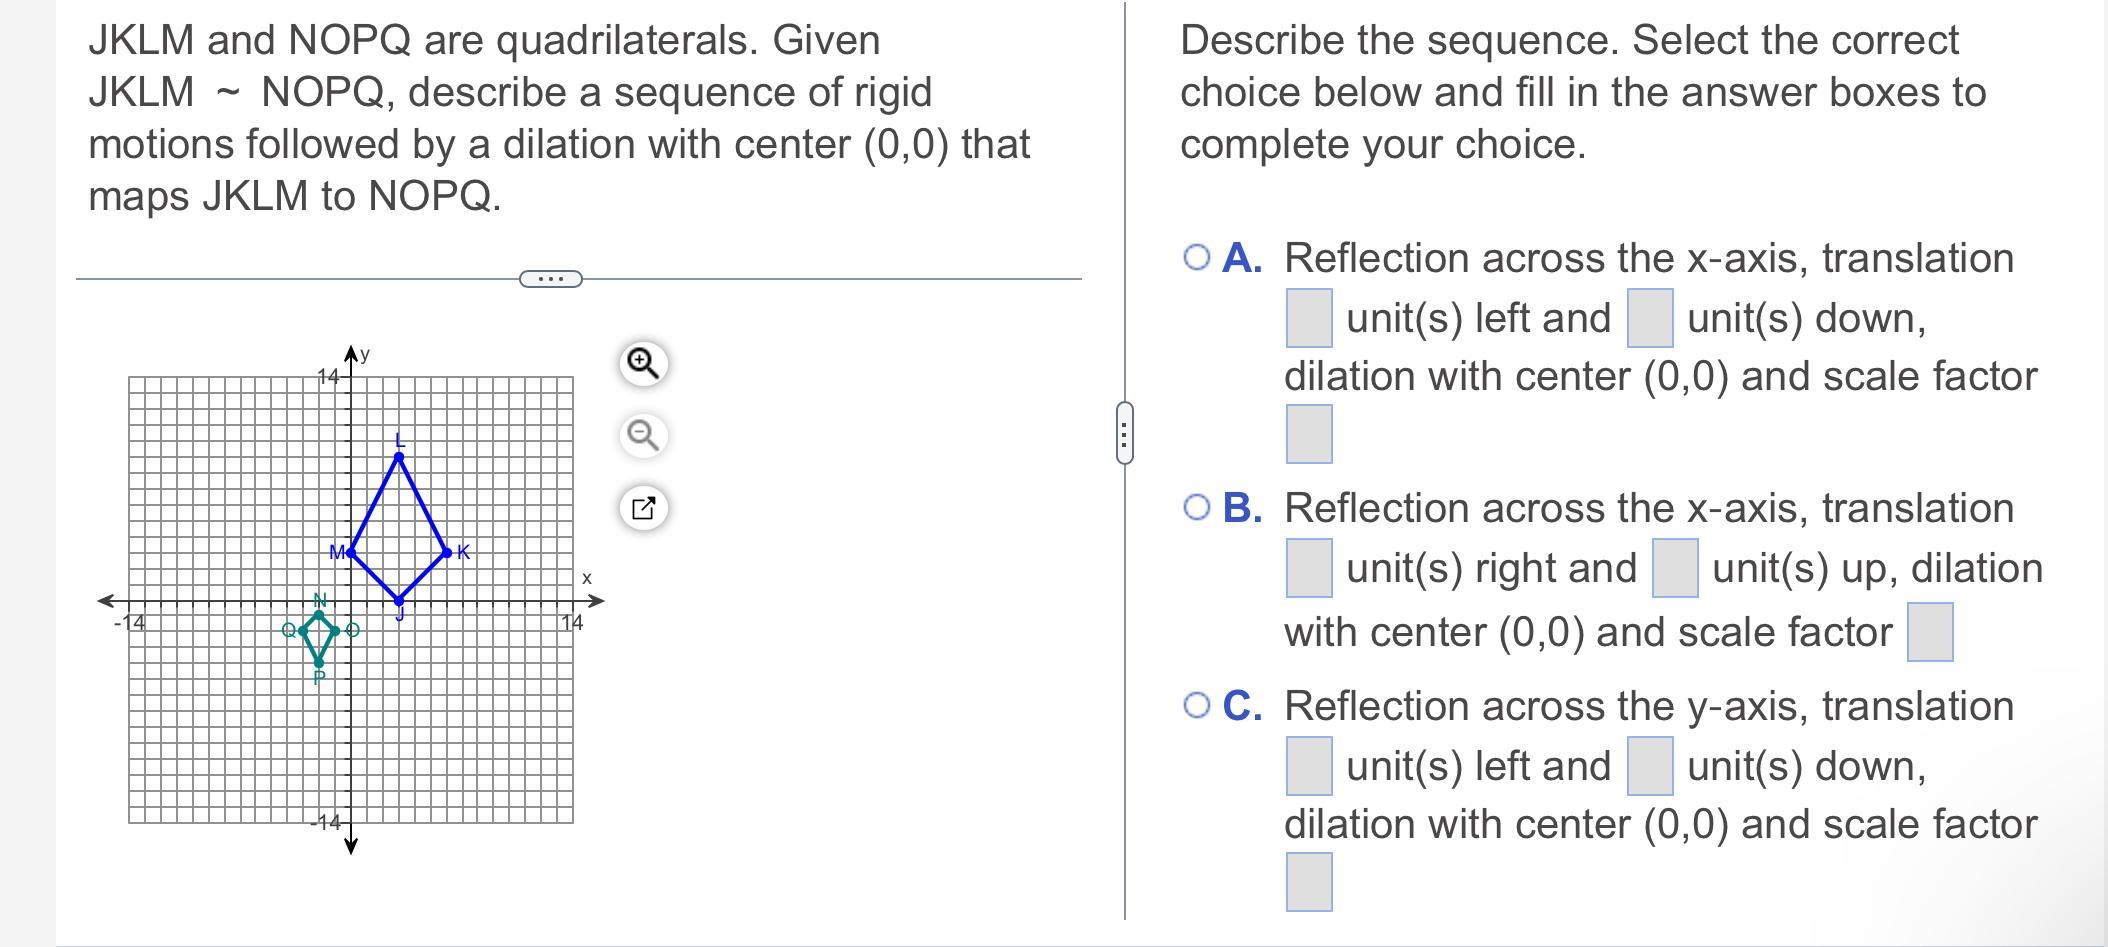Viewport: 2108px width, 947px height.
Task: Click scale factor box in choice B
Action: 1930,632
